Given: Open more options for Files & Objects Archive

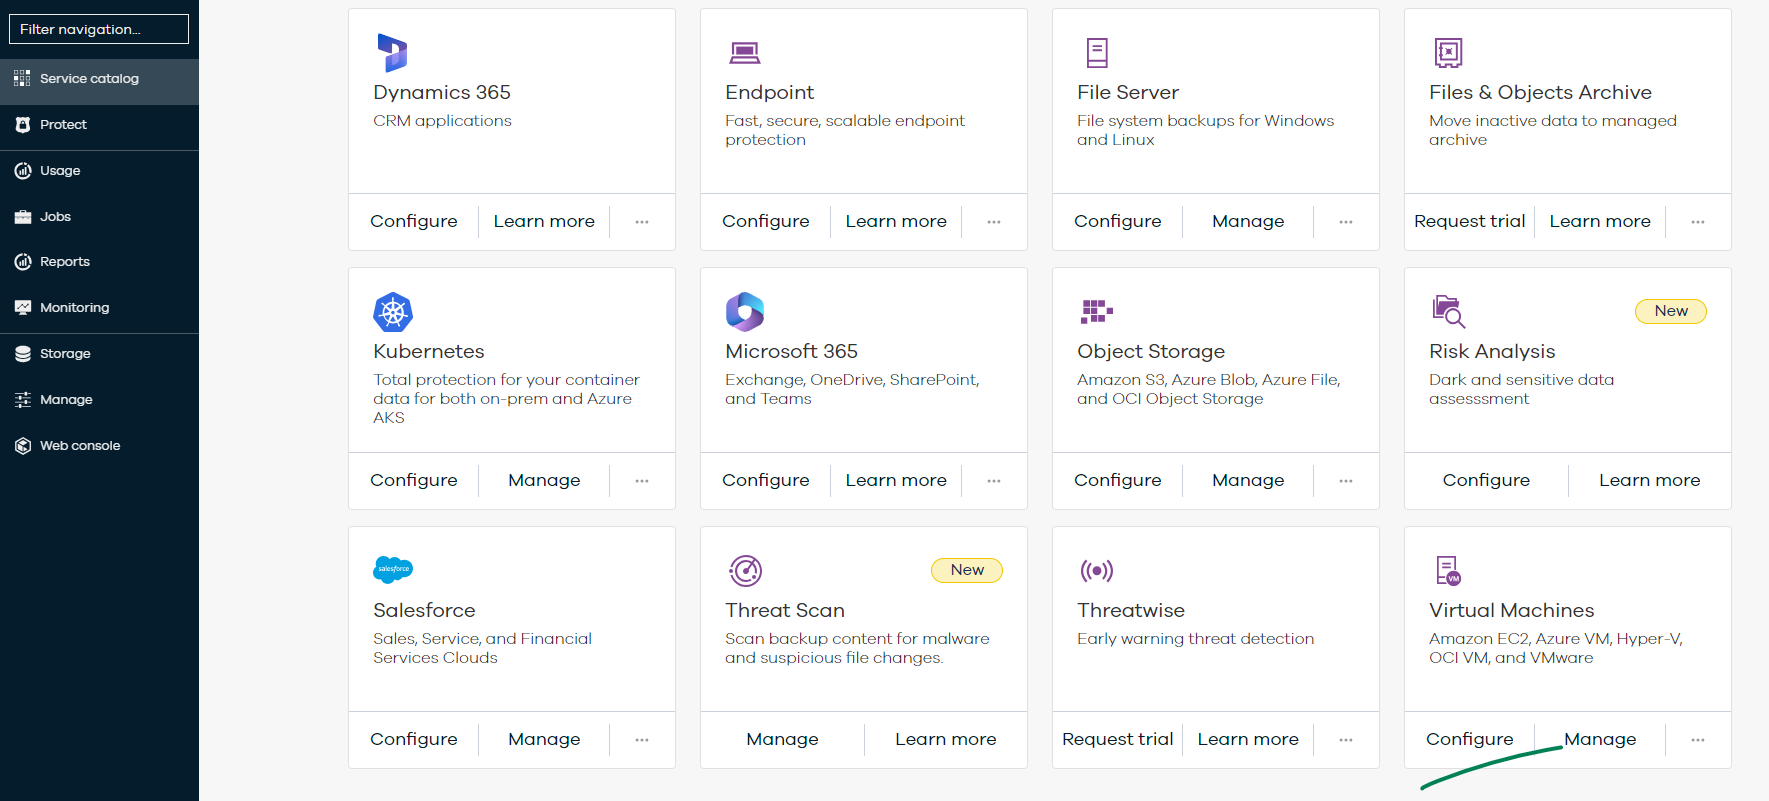Looking at the screenshot, I should tap(1698, 222).
